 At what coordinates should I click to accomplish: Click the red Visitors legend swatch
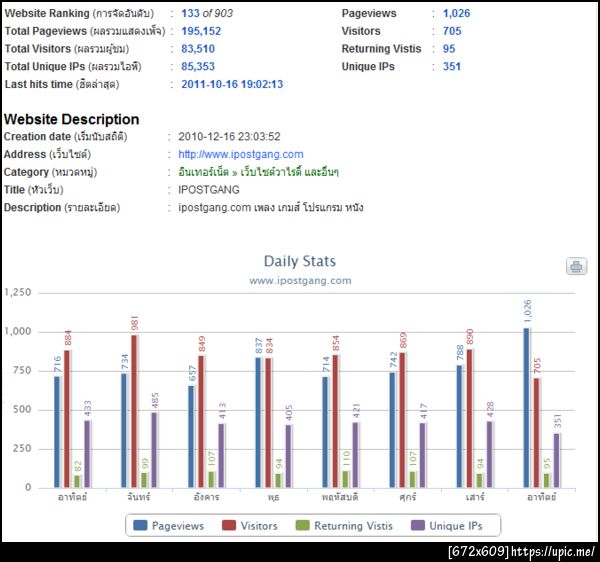pyautogui.click(x=229, y=525)
